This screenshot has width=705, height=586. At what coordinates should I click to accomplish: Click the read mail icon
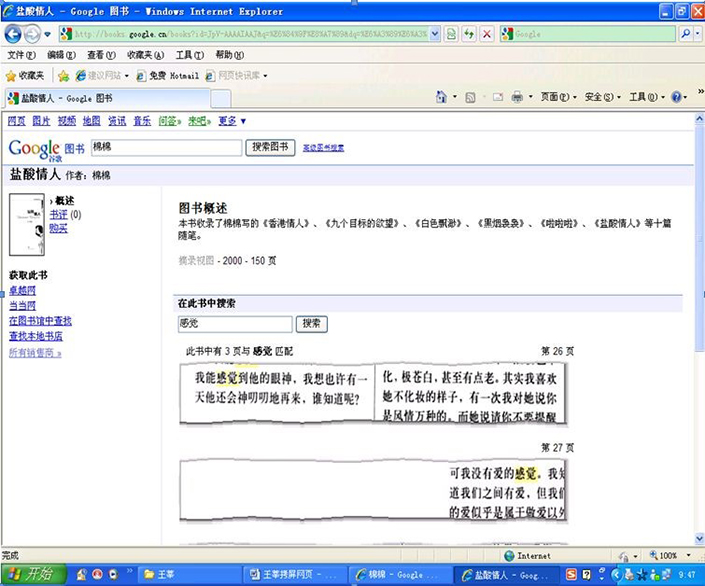498,97
